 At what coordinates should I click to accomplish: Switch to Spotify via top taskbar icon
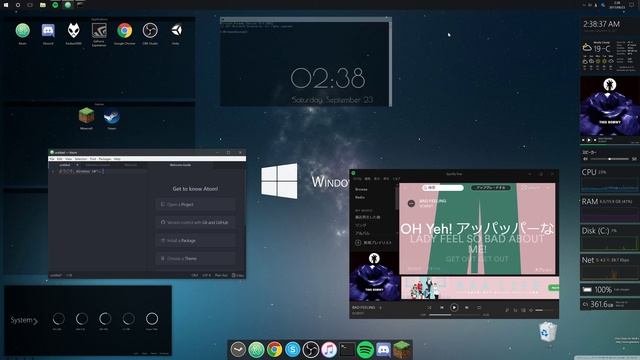pyautogui.click(x=55, y=5)
